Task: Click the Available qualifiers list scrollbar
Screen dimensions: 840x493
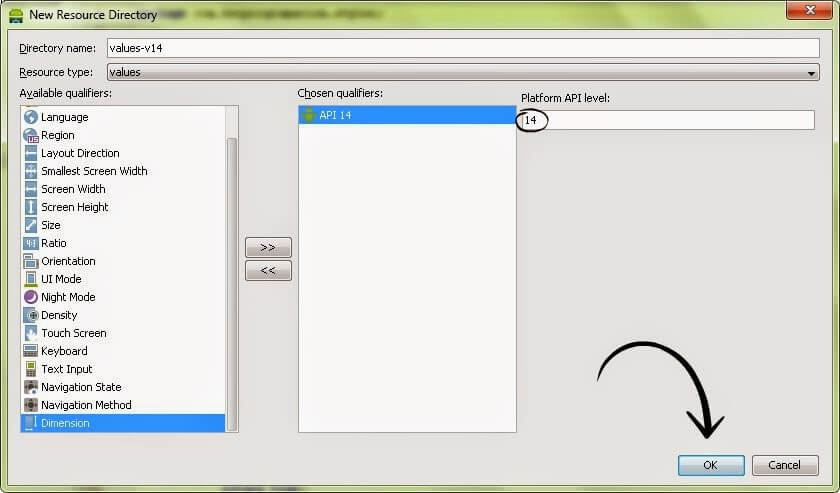Action: point(232,284)
